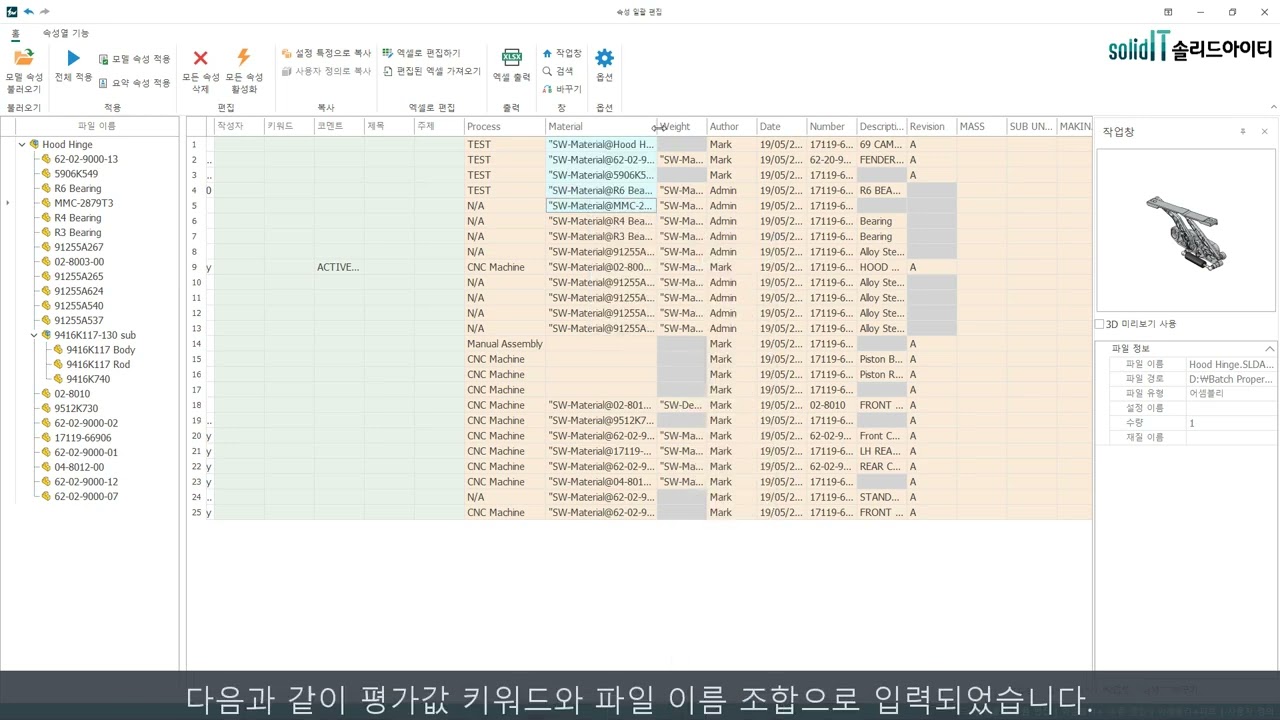Switch to the 속성열 기능 tab

[x=66, y=33]
